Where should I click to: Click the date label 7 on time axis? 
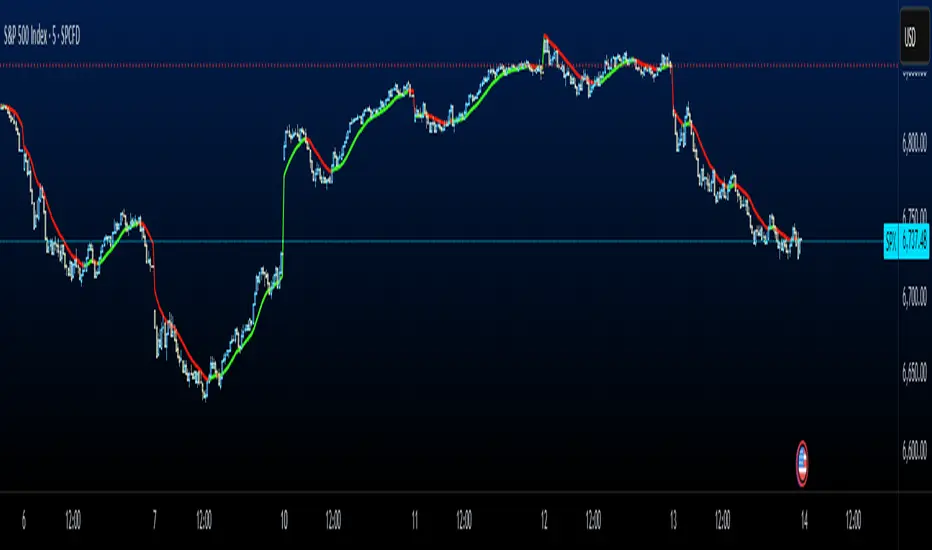click(155, 520)
